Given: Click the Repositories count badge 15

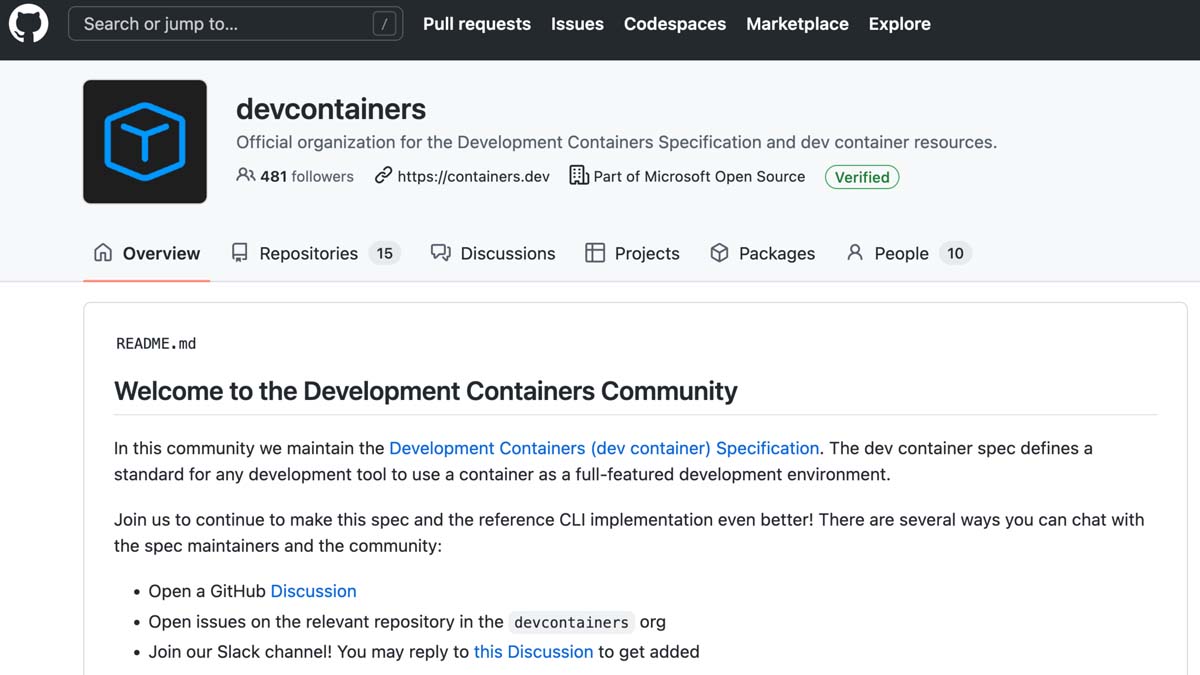Looking at the screenshot, I should [385, 253].
